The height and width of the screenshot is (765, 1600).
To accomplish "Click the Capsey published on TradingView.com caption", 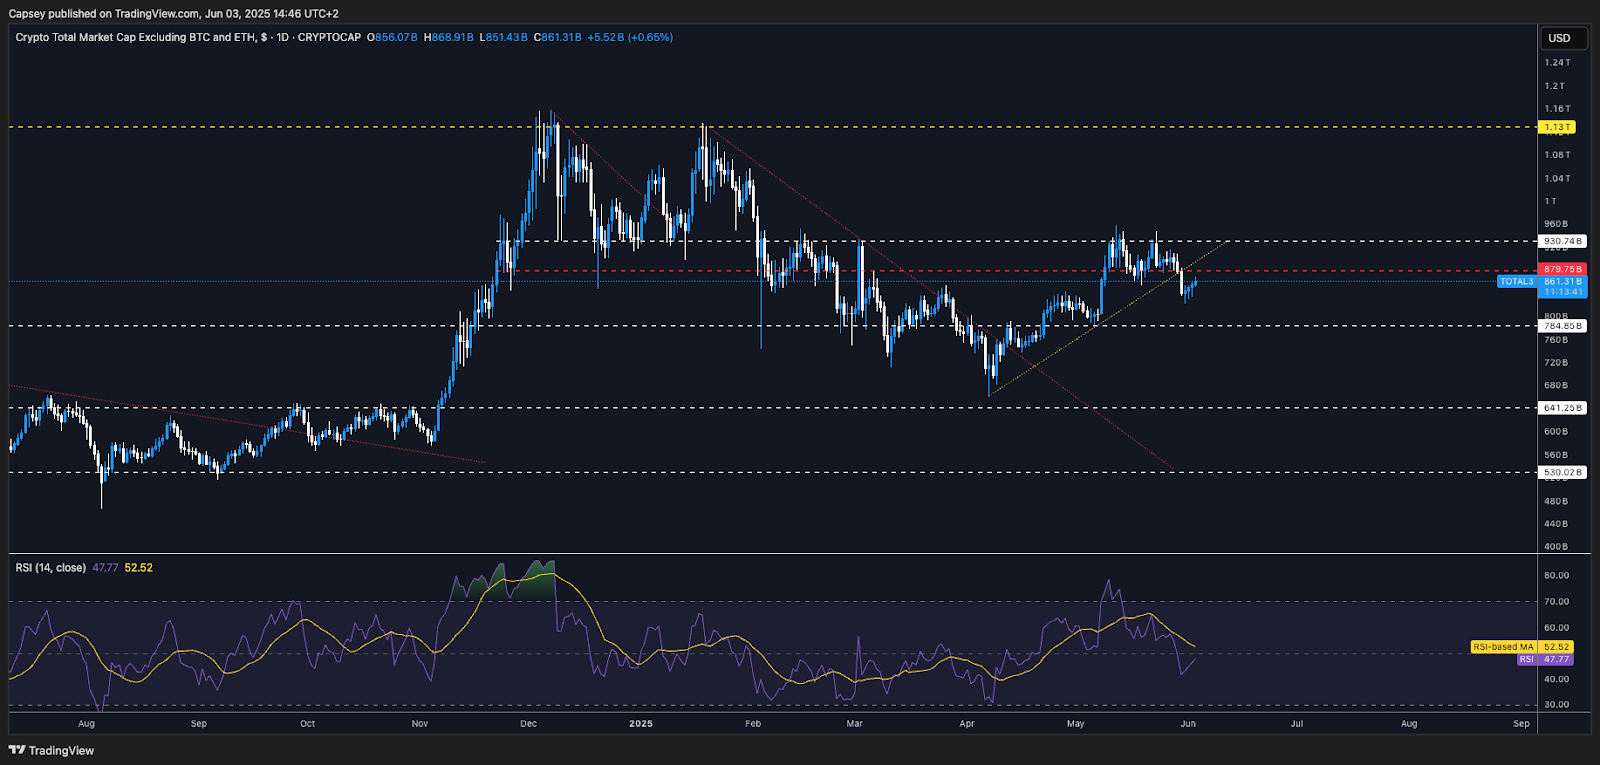I will pos(174,14).
